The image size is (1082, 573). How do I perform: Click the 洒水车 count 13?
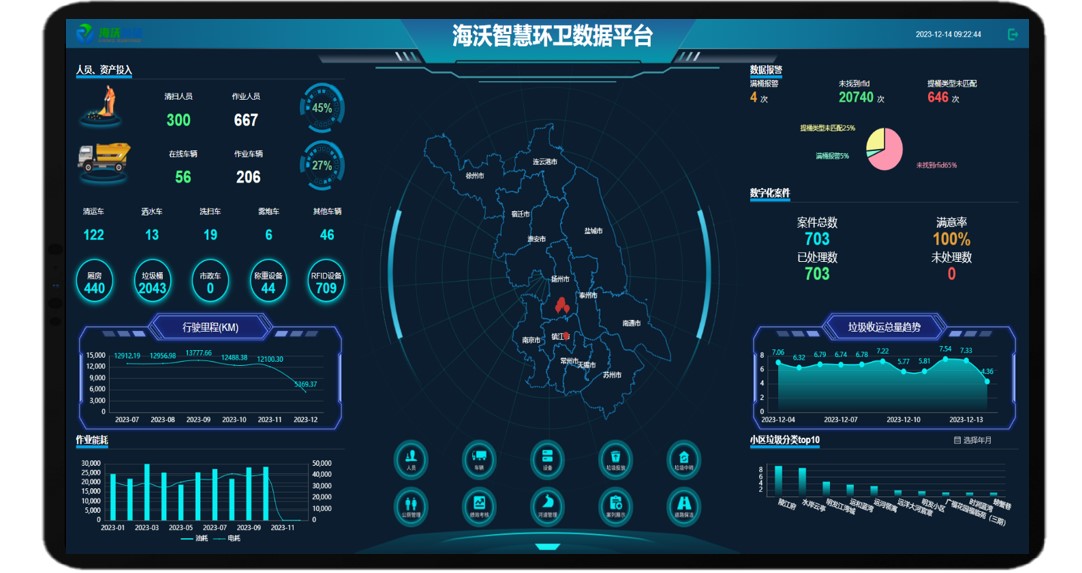(x=152, y=235)
